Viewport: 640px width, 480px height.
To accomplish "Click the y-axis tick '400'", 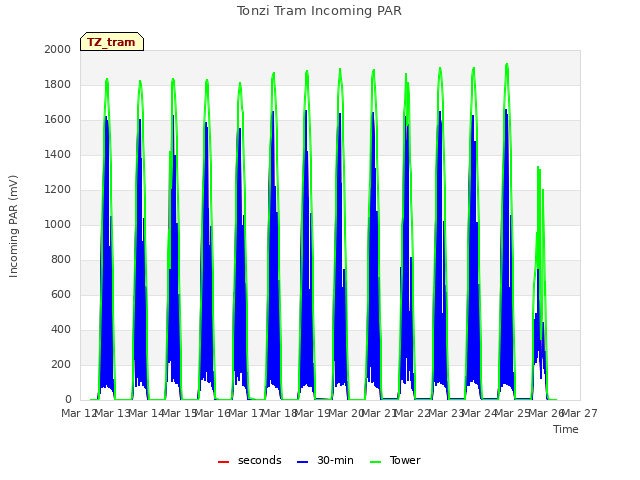I will point(61,330).
